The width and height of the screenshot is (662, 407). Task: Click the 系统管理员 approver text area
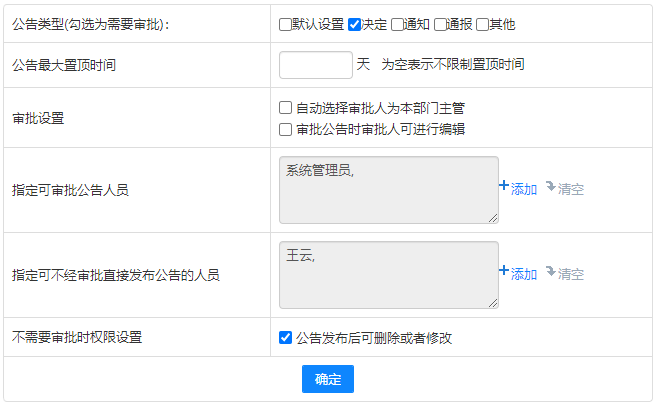pyautogui.click(x=389, y=189)
